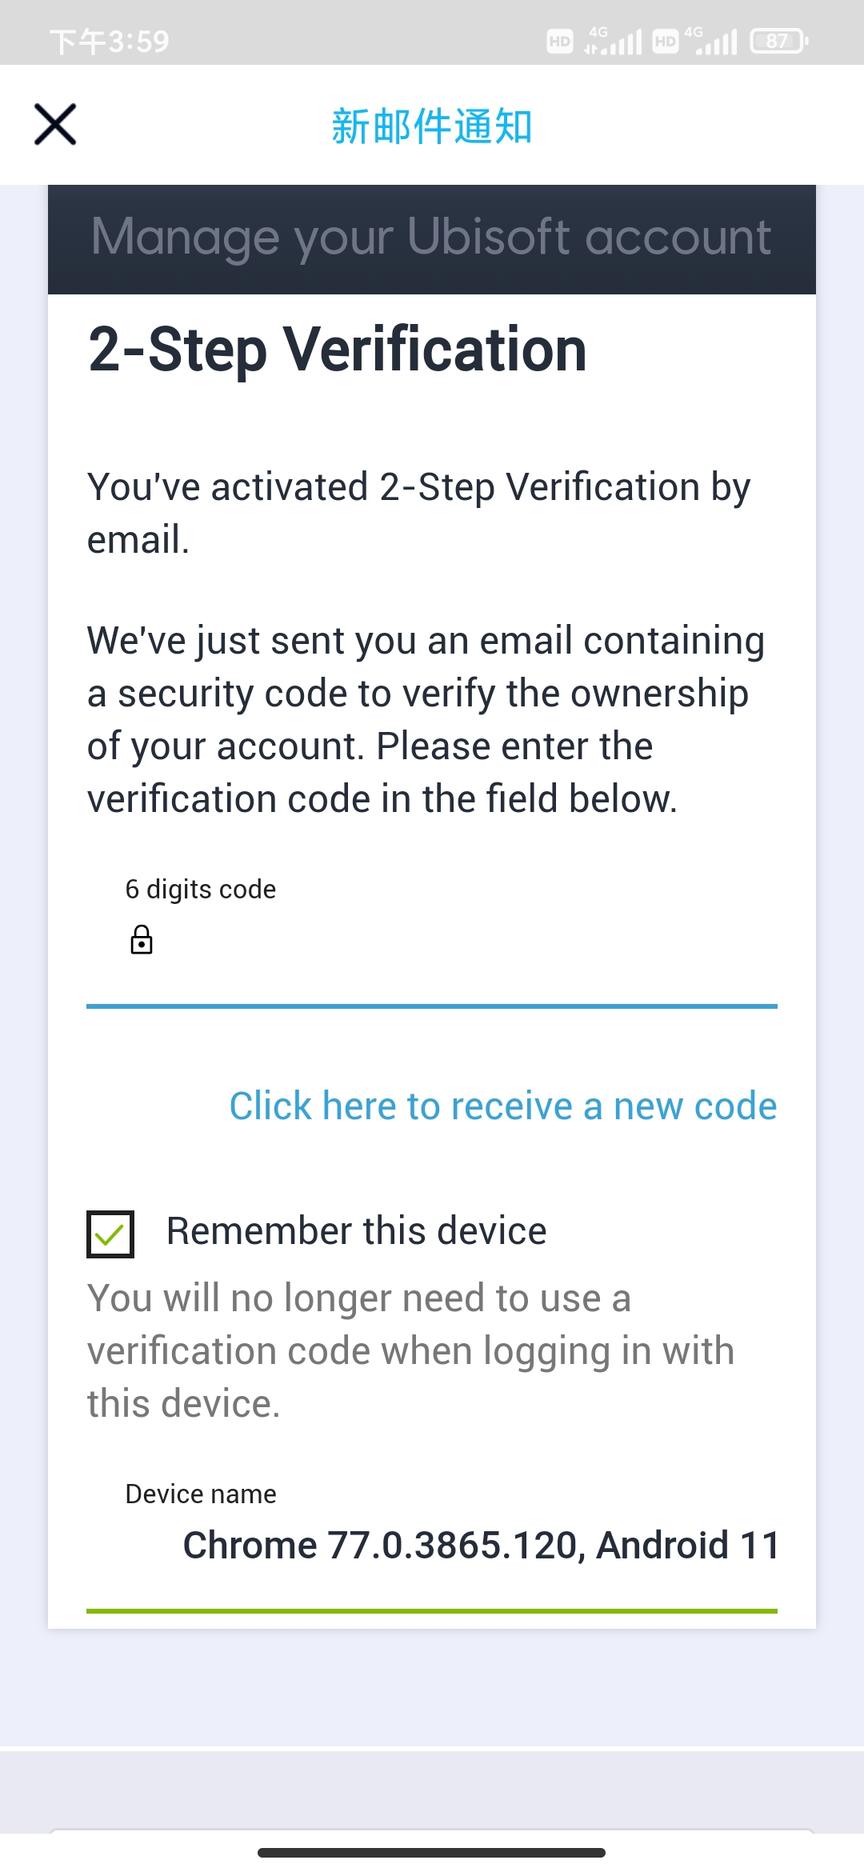Tap the green underline under the device name

click(x=431, y=1611)
